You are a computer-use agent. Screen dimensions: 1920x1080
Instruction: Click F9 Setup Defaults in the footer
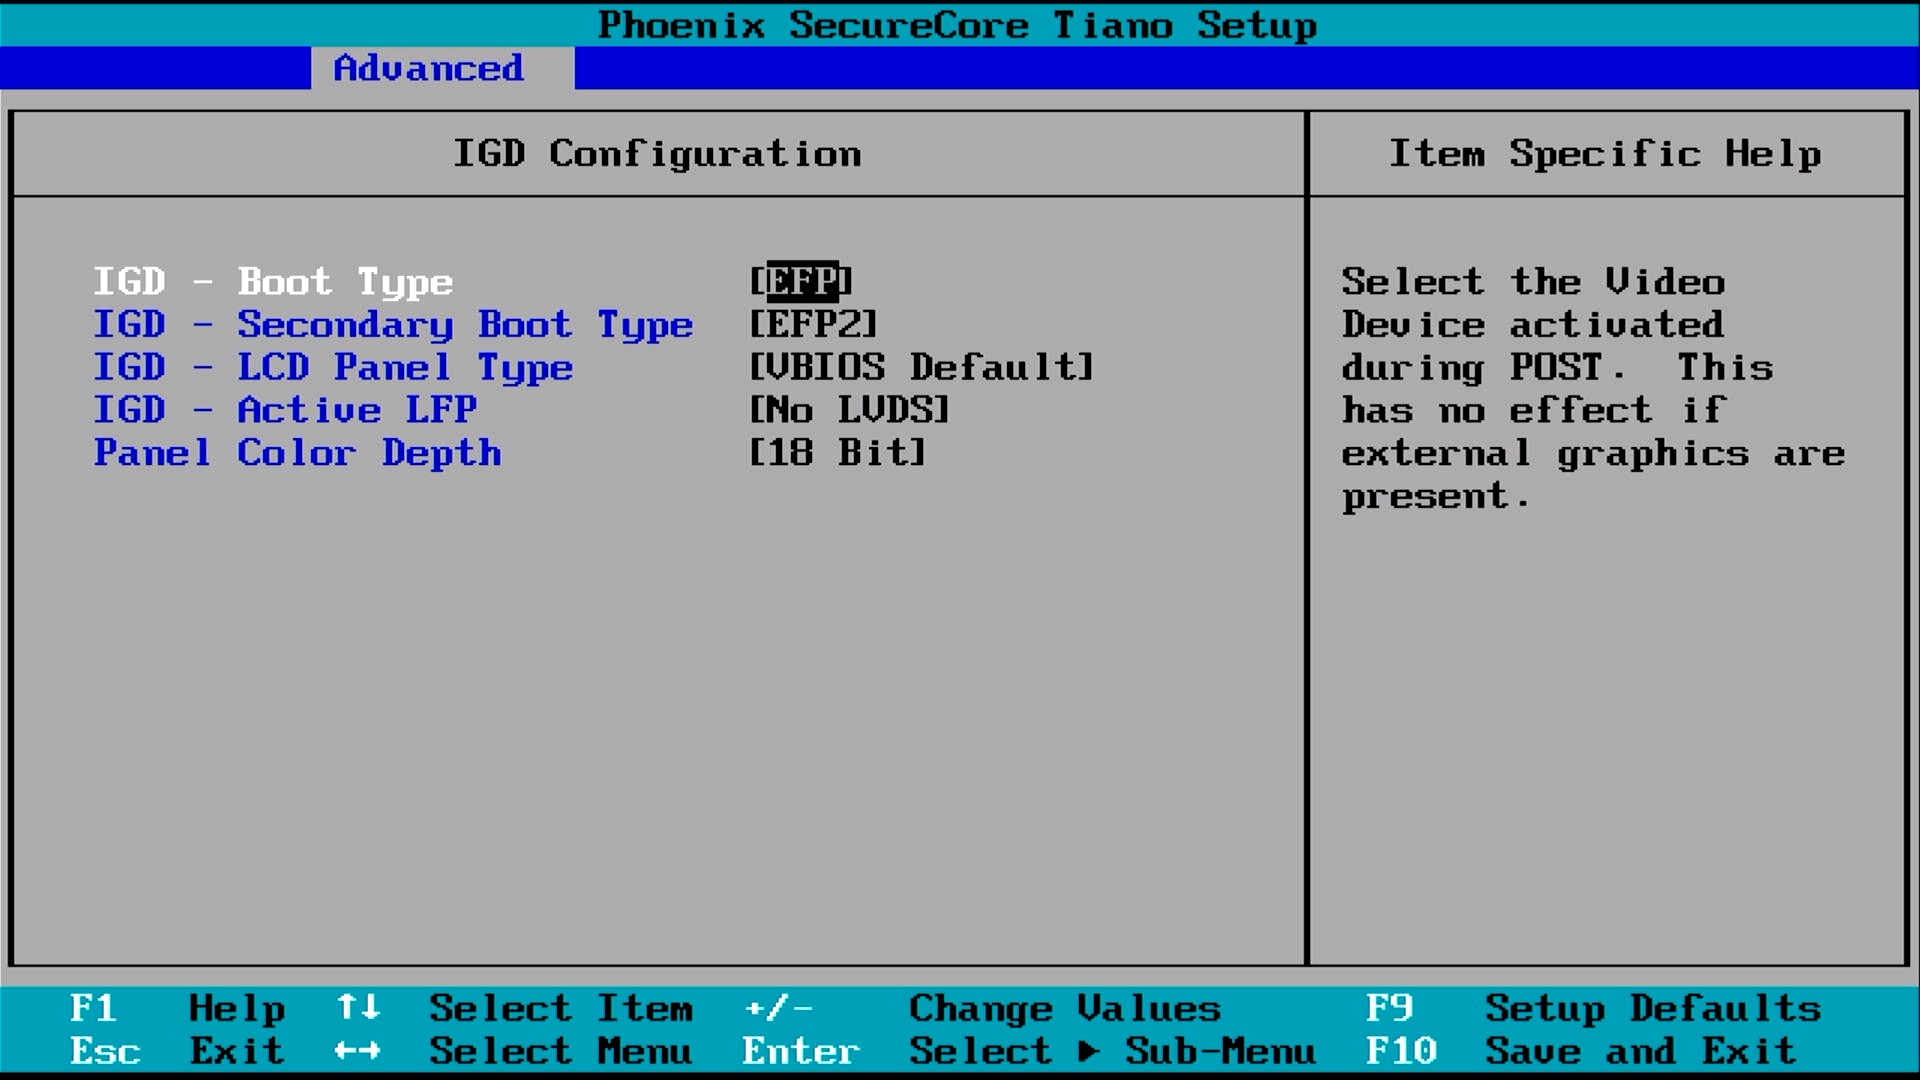tap(1593, 1008)
